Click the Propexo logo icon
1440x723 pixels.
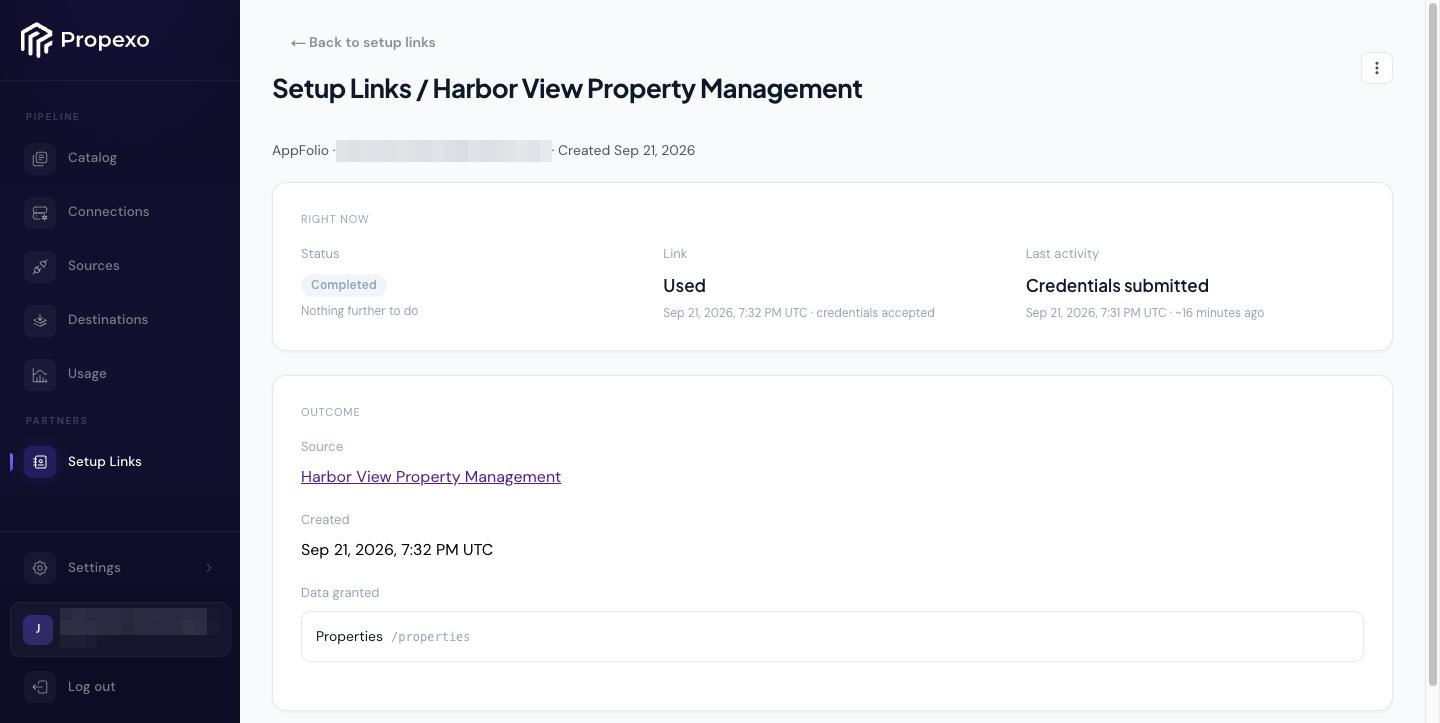click(x=36, y=40)
